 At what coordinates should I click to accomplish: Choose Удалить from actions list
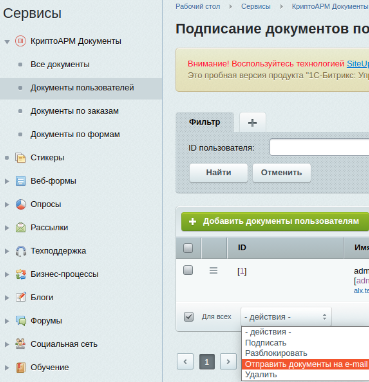point(305,374)
